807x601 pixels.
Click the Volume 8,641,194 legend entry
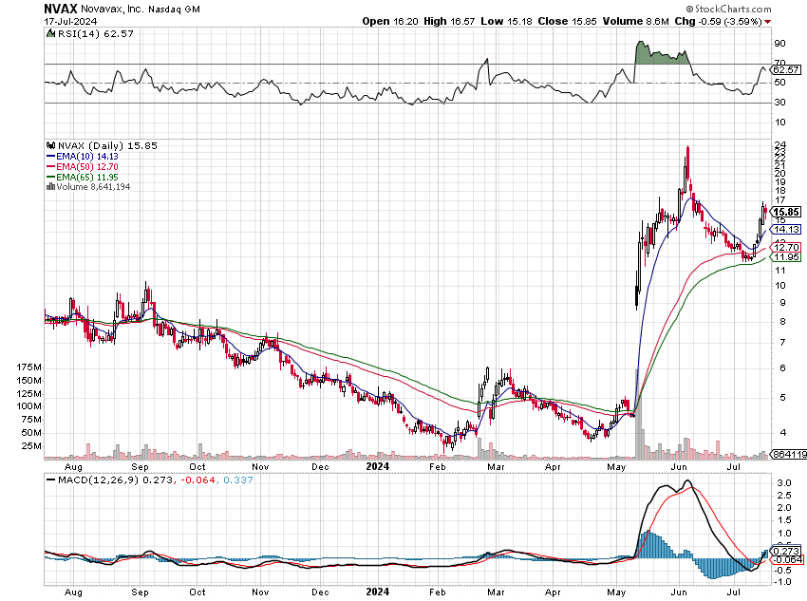click(93, 187)
